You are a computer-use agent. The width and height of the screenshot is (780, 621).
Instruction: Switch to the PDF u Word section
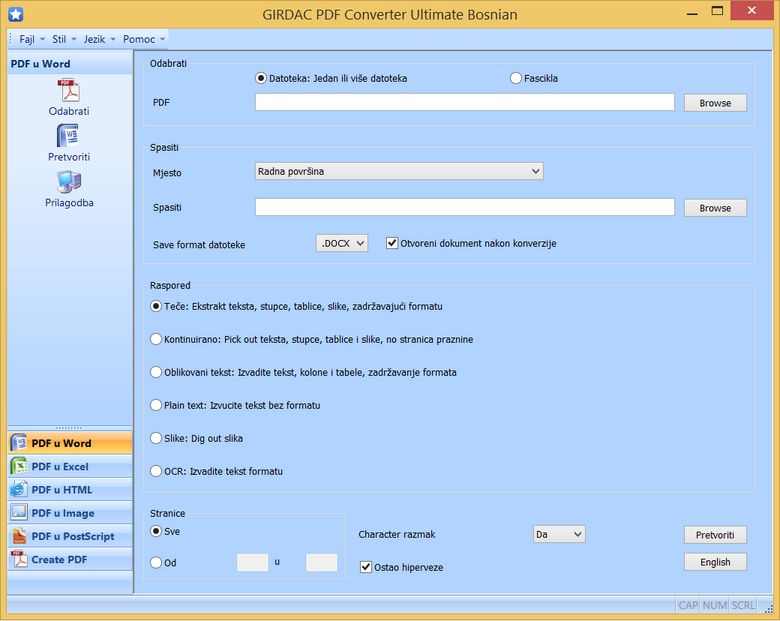click(x=70, y=443)
